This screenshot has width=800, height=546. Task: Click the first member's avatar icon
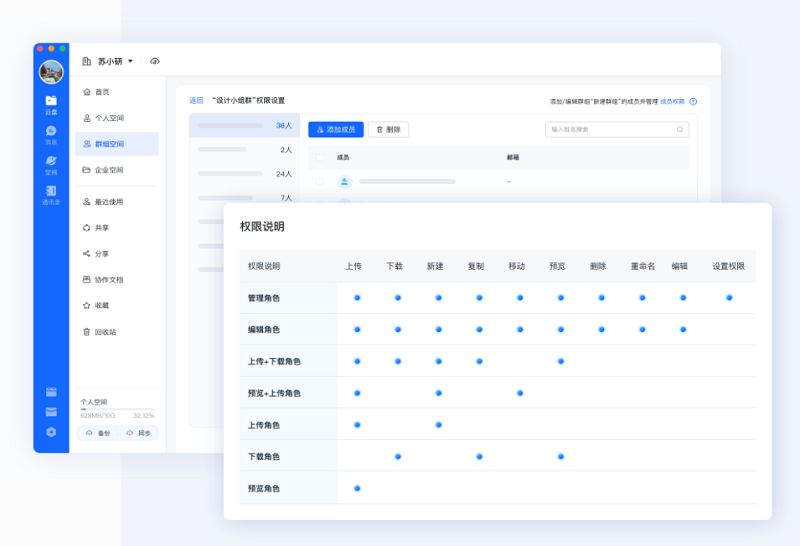(x=344, y=182)
